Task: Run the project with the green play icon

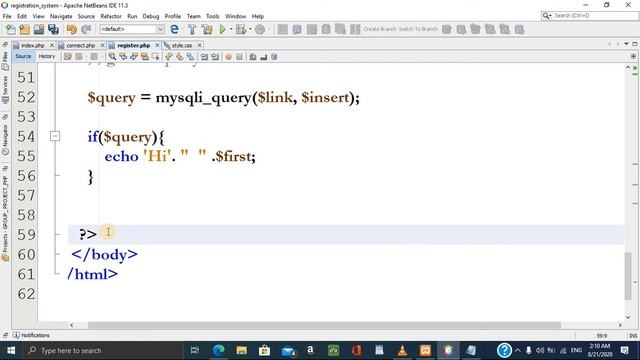Action: (x=222, y=29)
